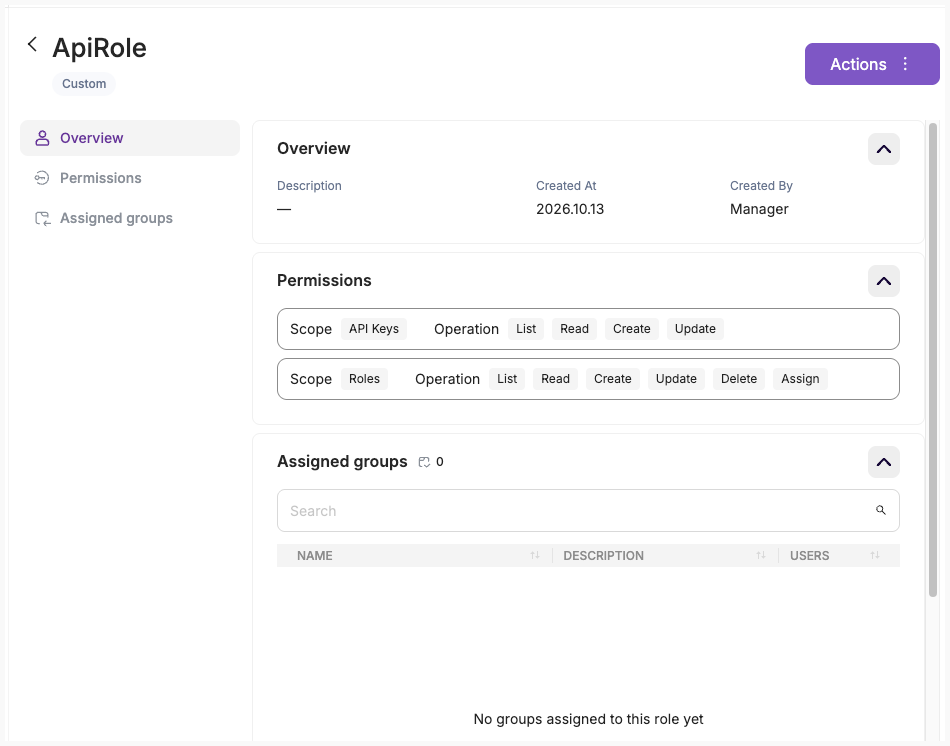The image size is (950, 746).
Task: Click the Update tag in API Keys row
Action: click(695, 329)
